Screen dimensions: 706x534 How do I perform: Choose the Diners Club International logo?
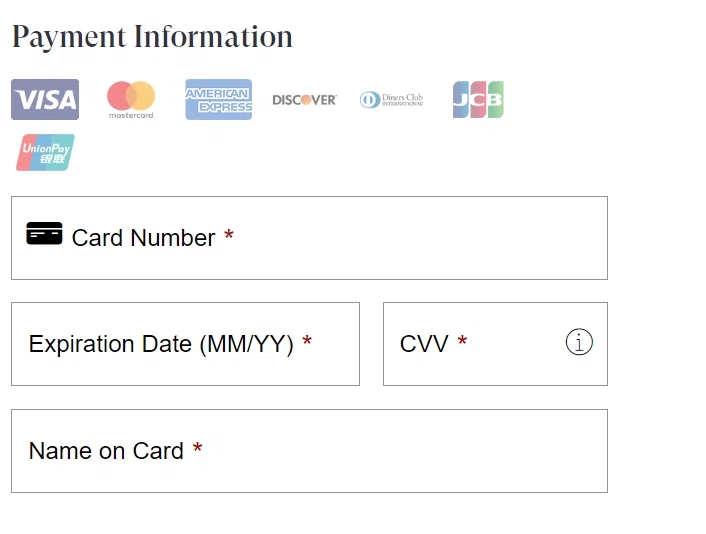(x=391, y=100)
